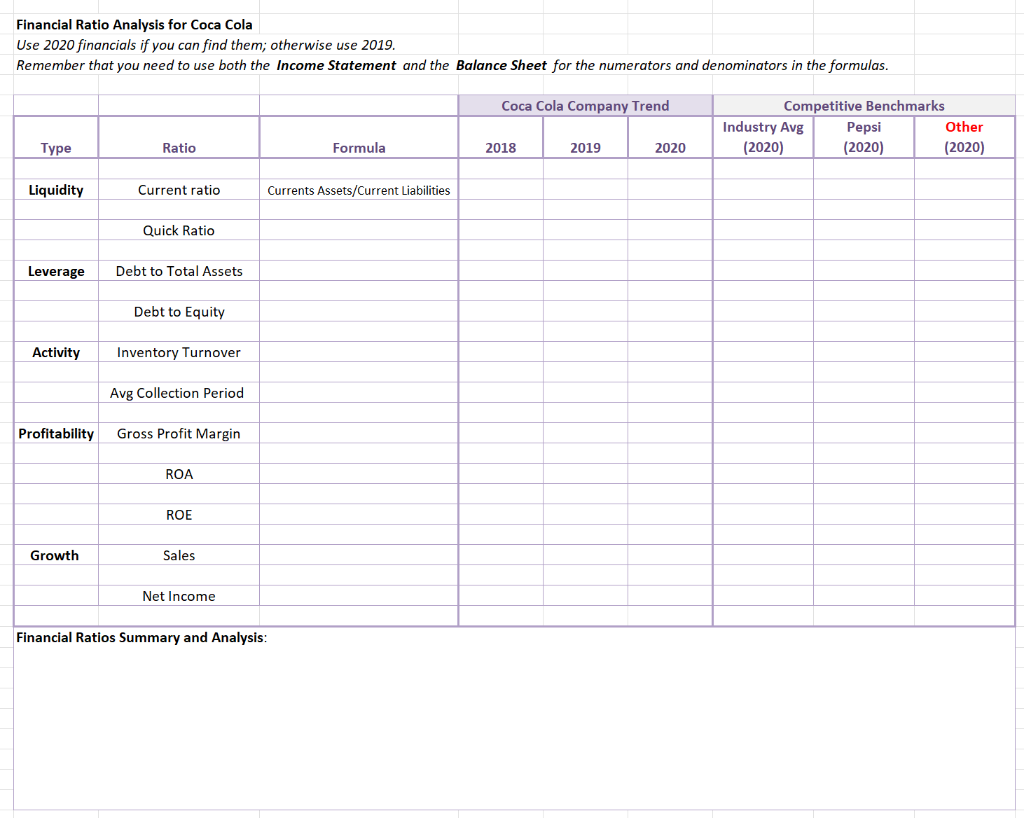This screenshot has width=1024, height=818.
Task: Click the 'Competitive Benchmarks' header cell
Action: click(863, 106)
